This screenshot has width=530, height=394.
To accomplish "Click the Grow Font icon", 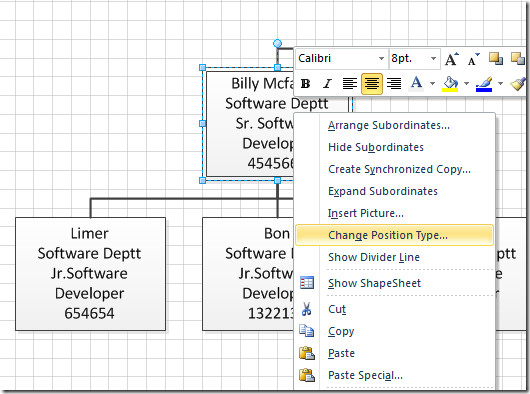I will click(452, 59).
